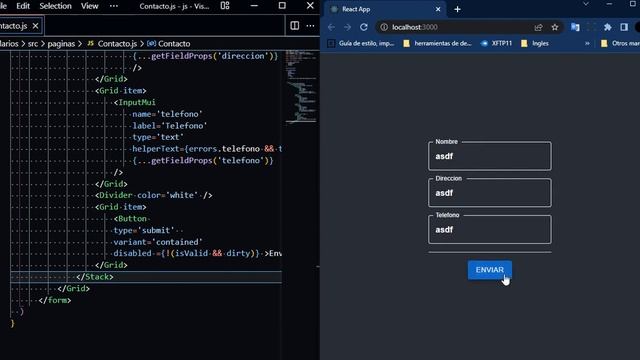
Task: View site information icon in address bar
Action: coord(384,27)
